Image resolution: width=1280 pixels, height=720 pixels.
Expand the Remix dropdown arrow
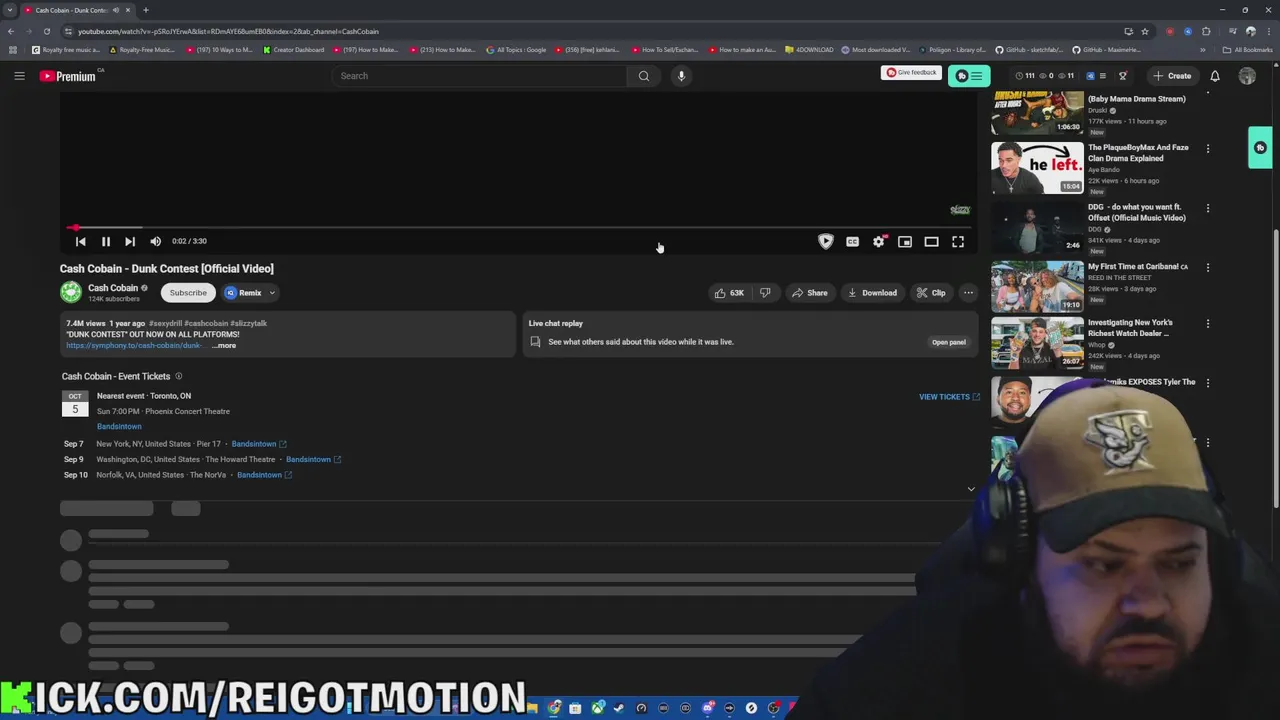pos(272,293)
